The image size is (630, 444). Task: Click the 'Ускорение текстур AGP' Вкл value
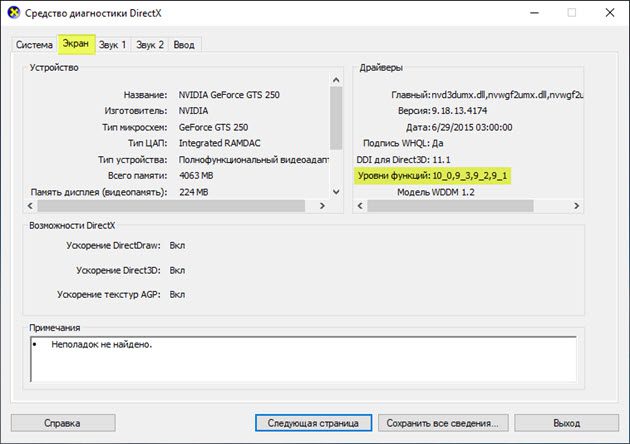point(177,295)
